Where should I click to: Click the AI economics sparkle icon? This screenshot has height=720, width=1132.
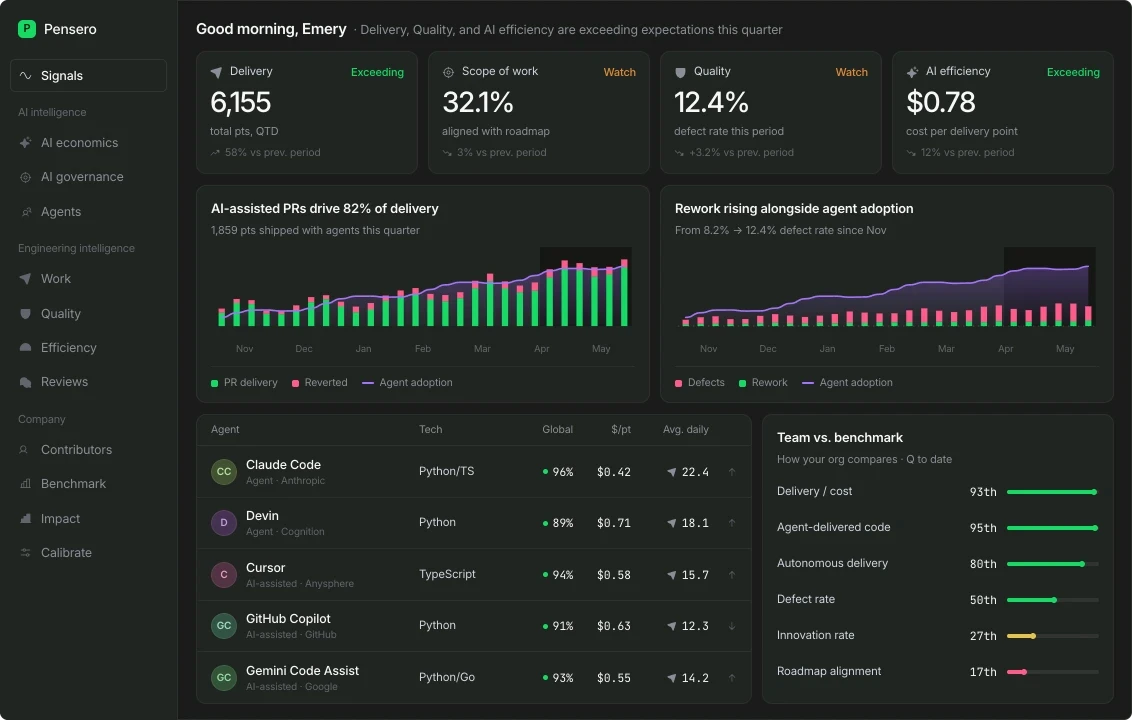tap(25, 143)
